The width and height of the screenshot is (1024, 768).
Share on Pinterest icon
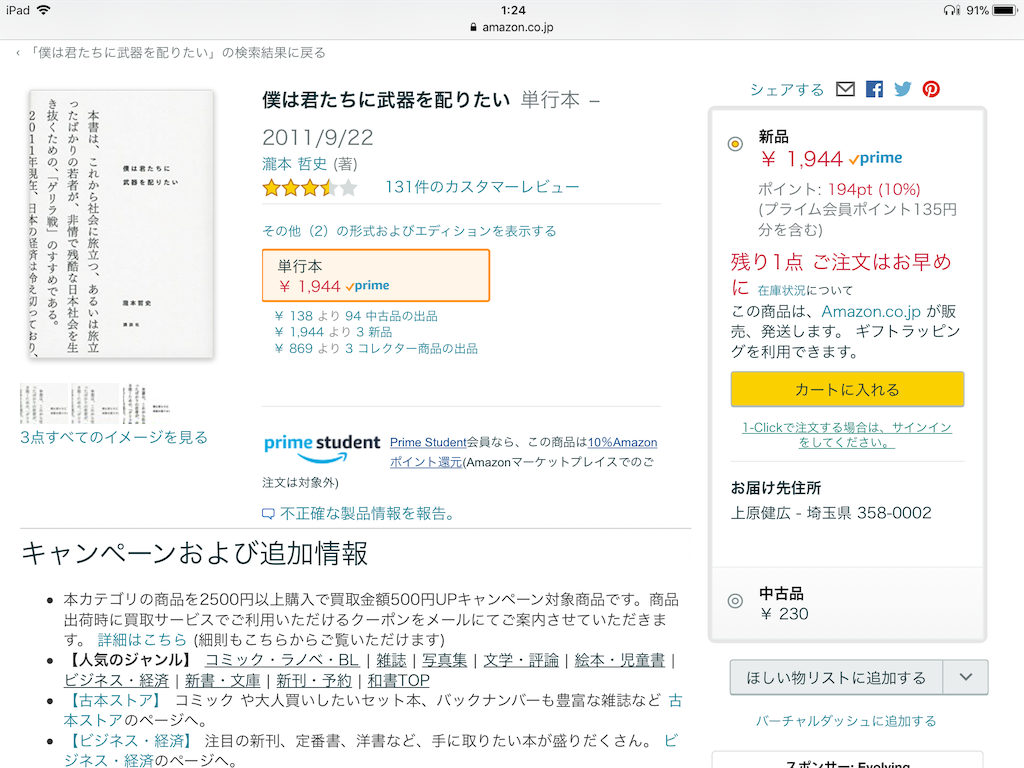click(x=931, y=89)
